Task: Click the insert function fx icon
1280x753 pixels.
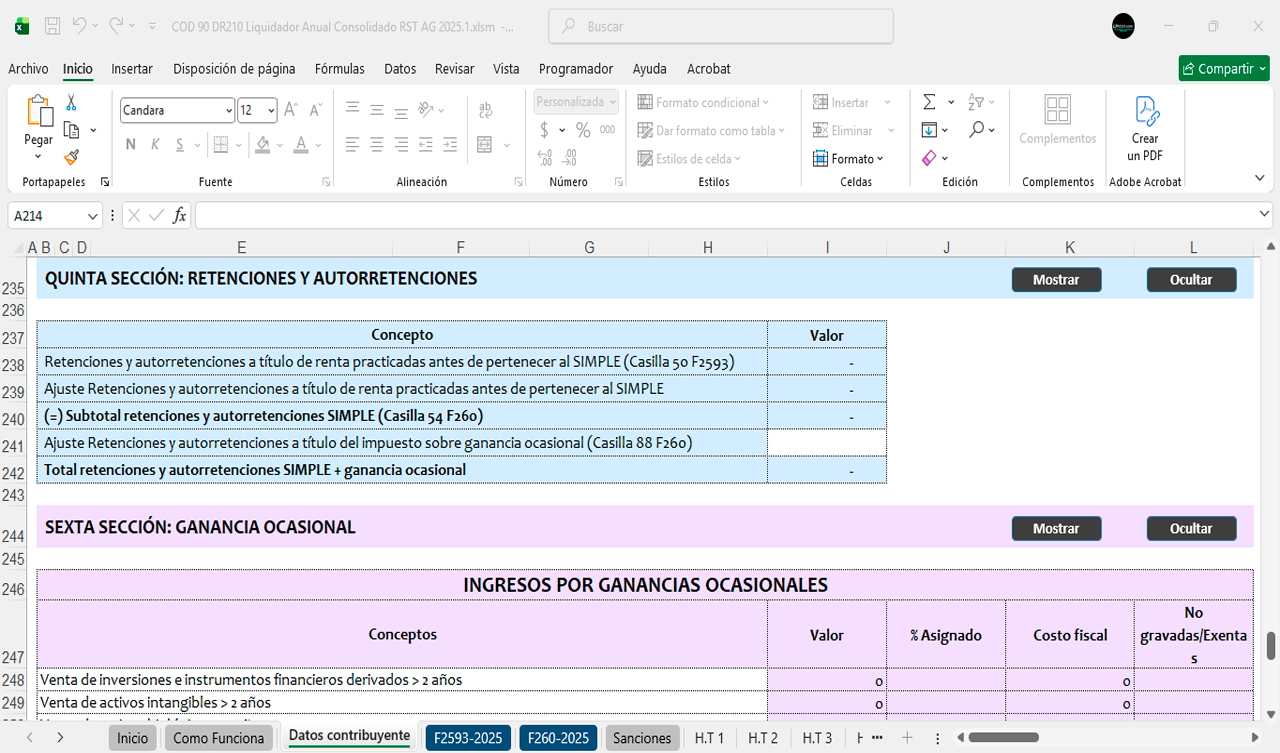Action: [x=179, y=216]
